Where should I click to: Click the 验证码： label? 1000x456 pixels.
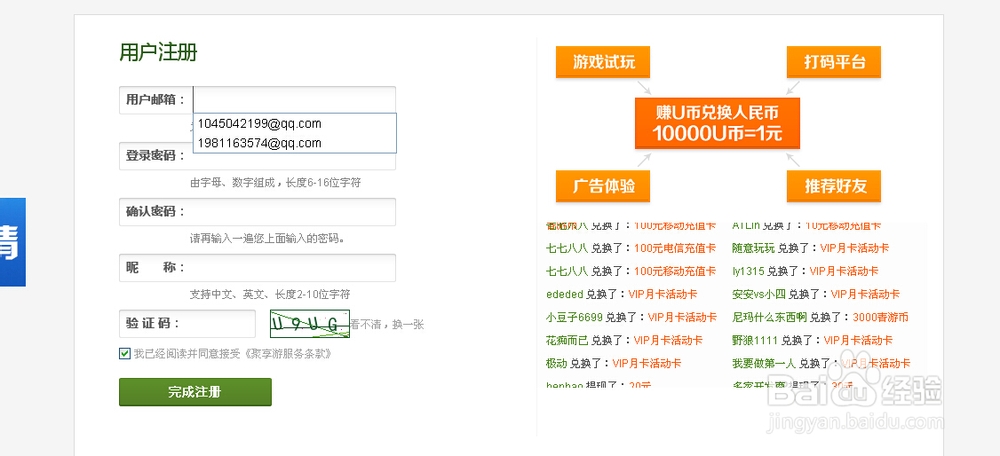(x=152, y=323)
